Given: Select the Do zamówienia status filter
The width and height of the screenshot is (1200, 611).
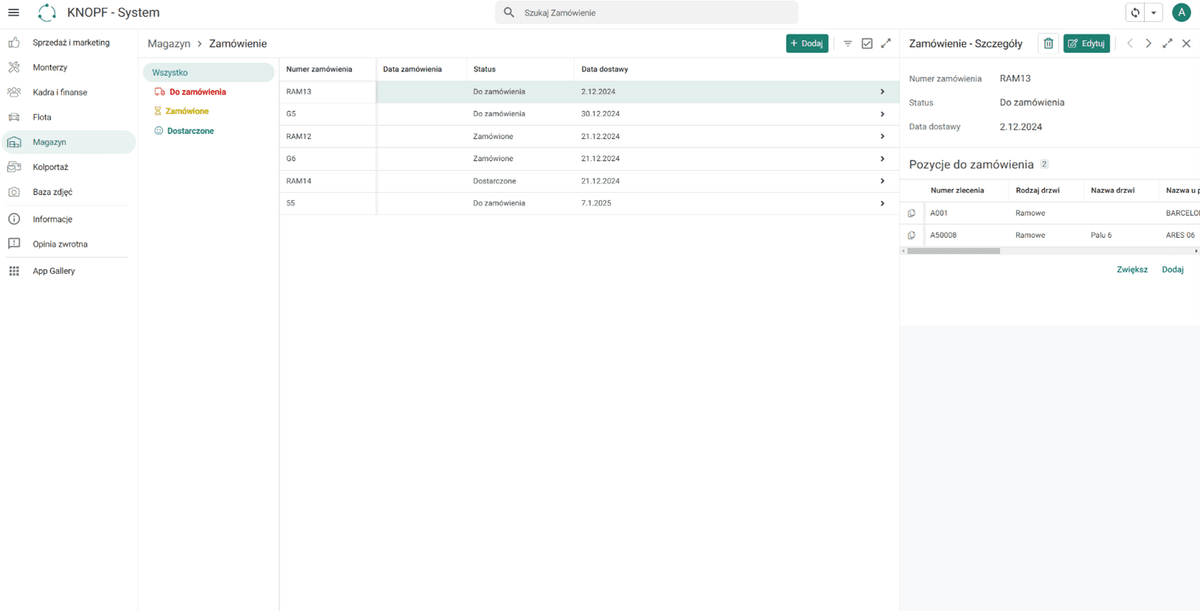Looking at the screenshot, I should point(190,92).
